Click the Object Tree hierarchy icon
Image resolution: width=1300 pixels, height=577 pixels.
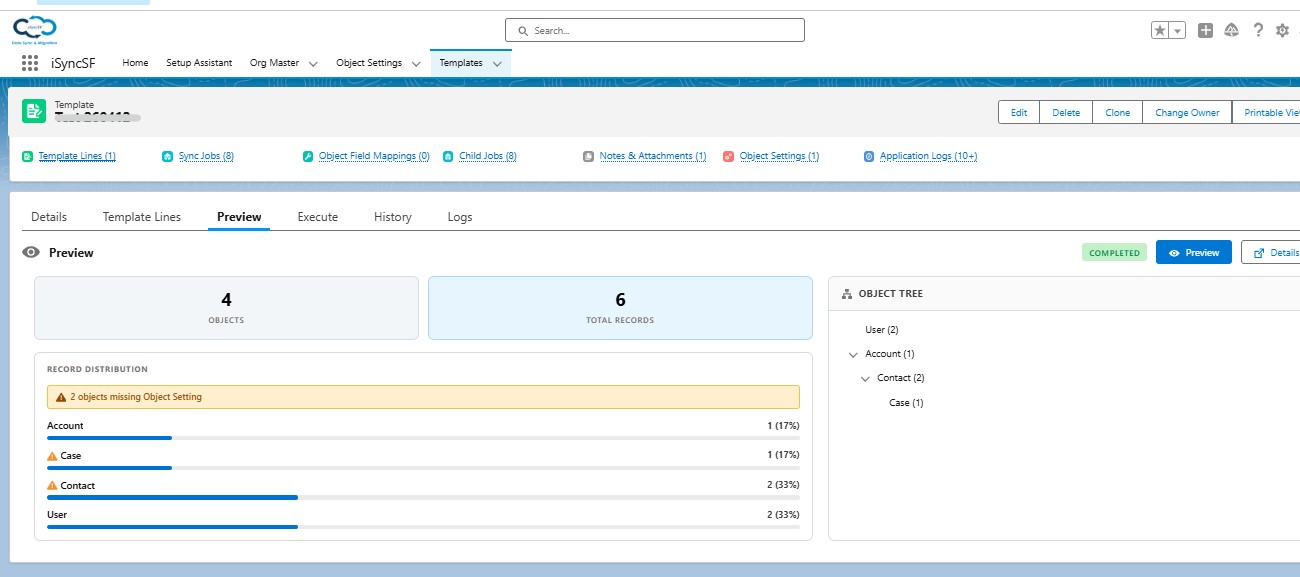pyautogui.click(x=847, y=294)
